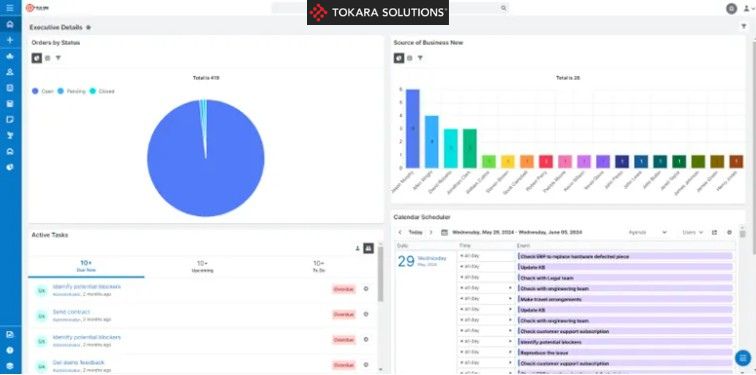Click the star icon beside Executive Details

coord(88,27)
